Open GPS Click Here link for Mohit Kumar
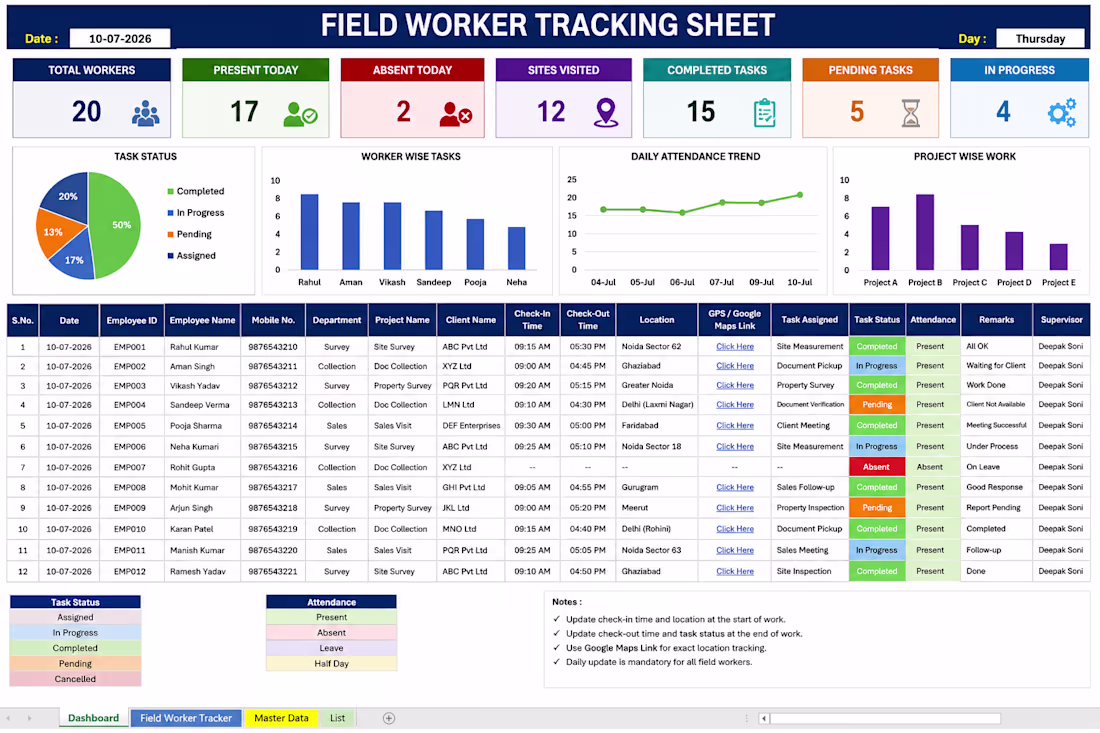The width and height of the screenshot is (1100, 733). [x=735, y=487]
